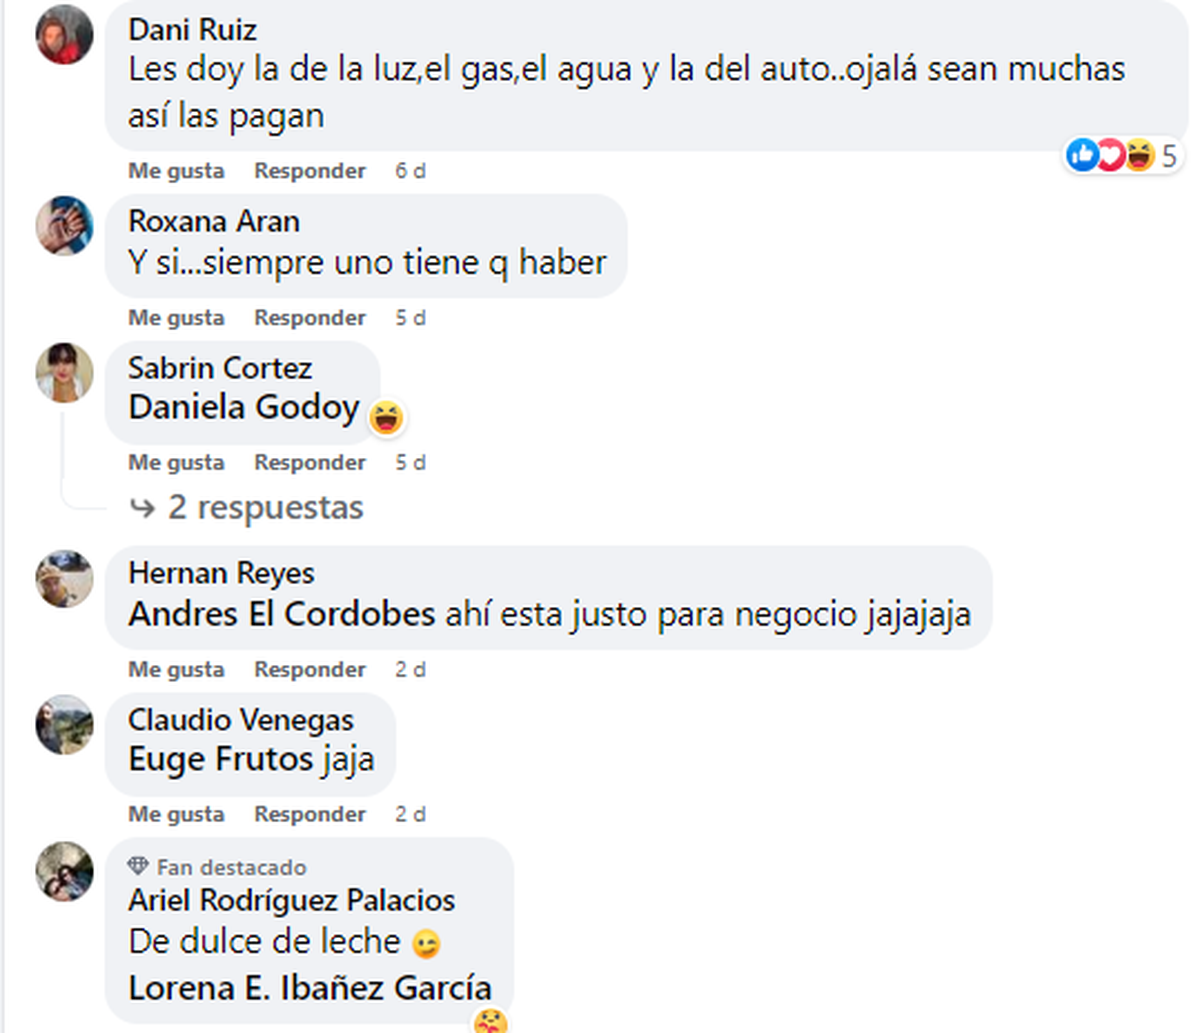The image size is (1200, 1033).
Task: Reply to Hernan Reyes's comment
Action: (310, 670)
